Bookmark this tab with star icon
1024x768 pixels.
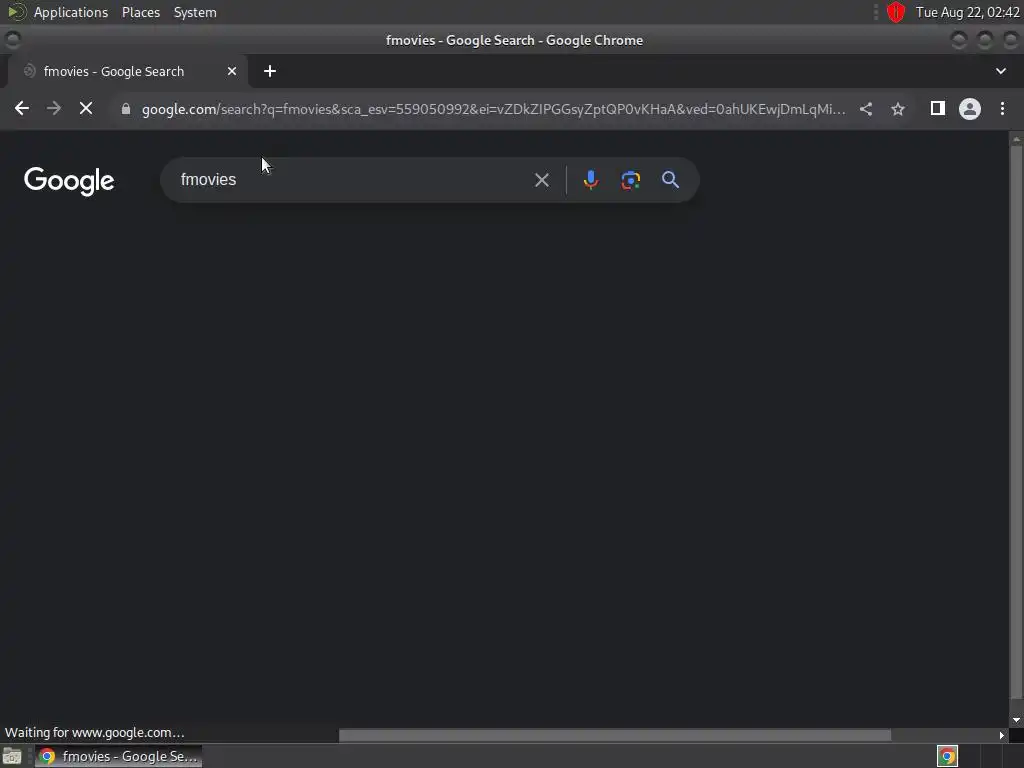coord(898,109)
